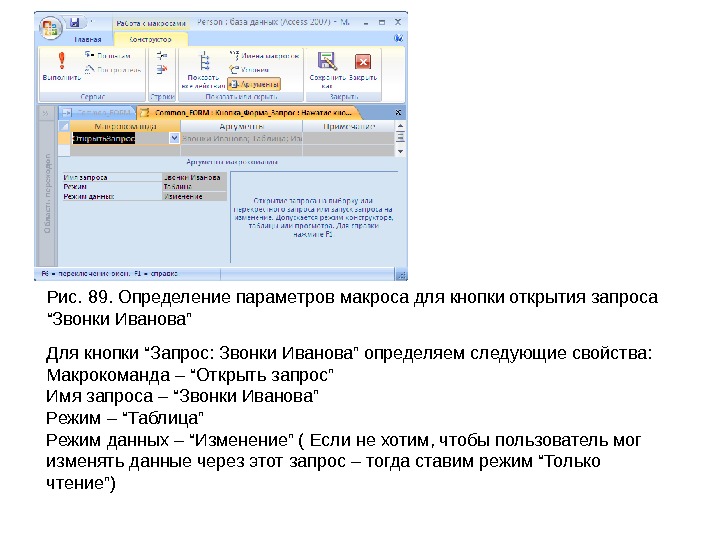Switch to the Главная ribbon tab
This screenshot has width=720, height=540.
pyautogui.click(x=88, y=39)
